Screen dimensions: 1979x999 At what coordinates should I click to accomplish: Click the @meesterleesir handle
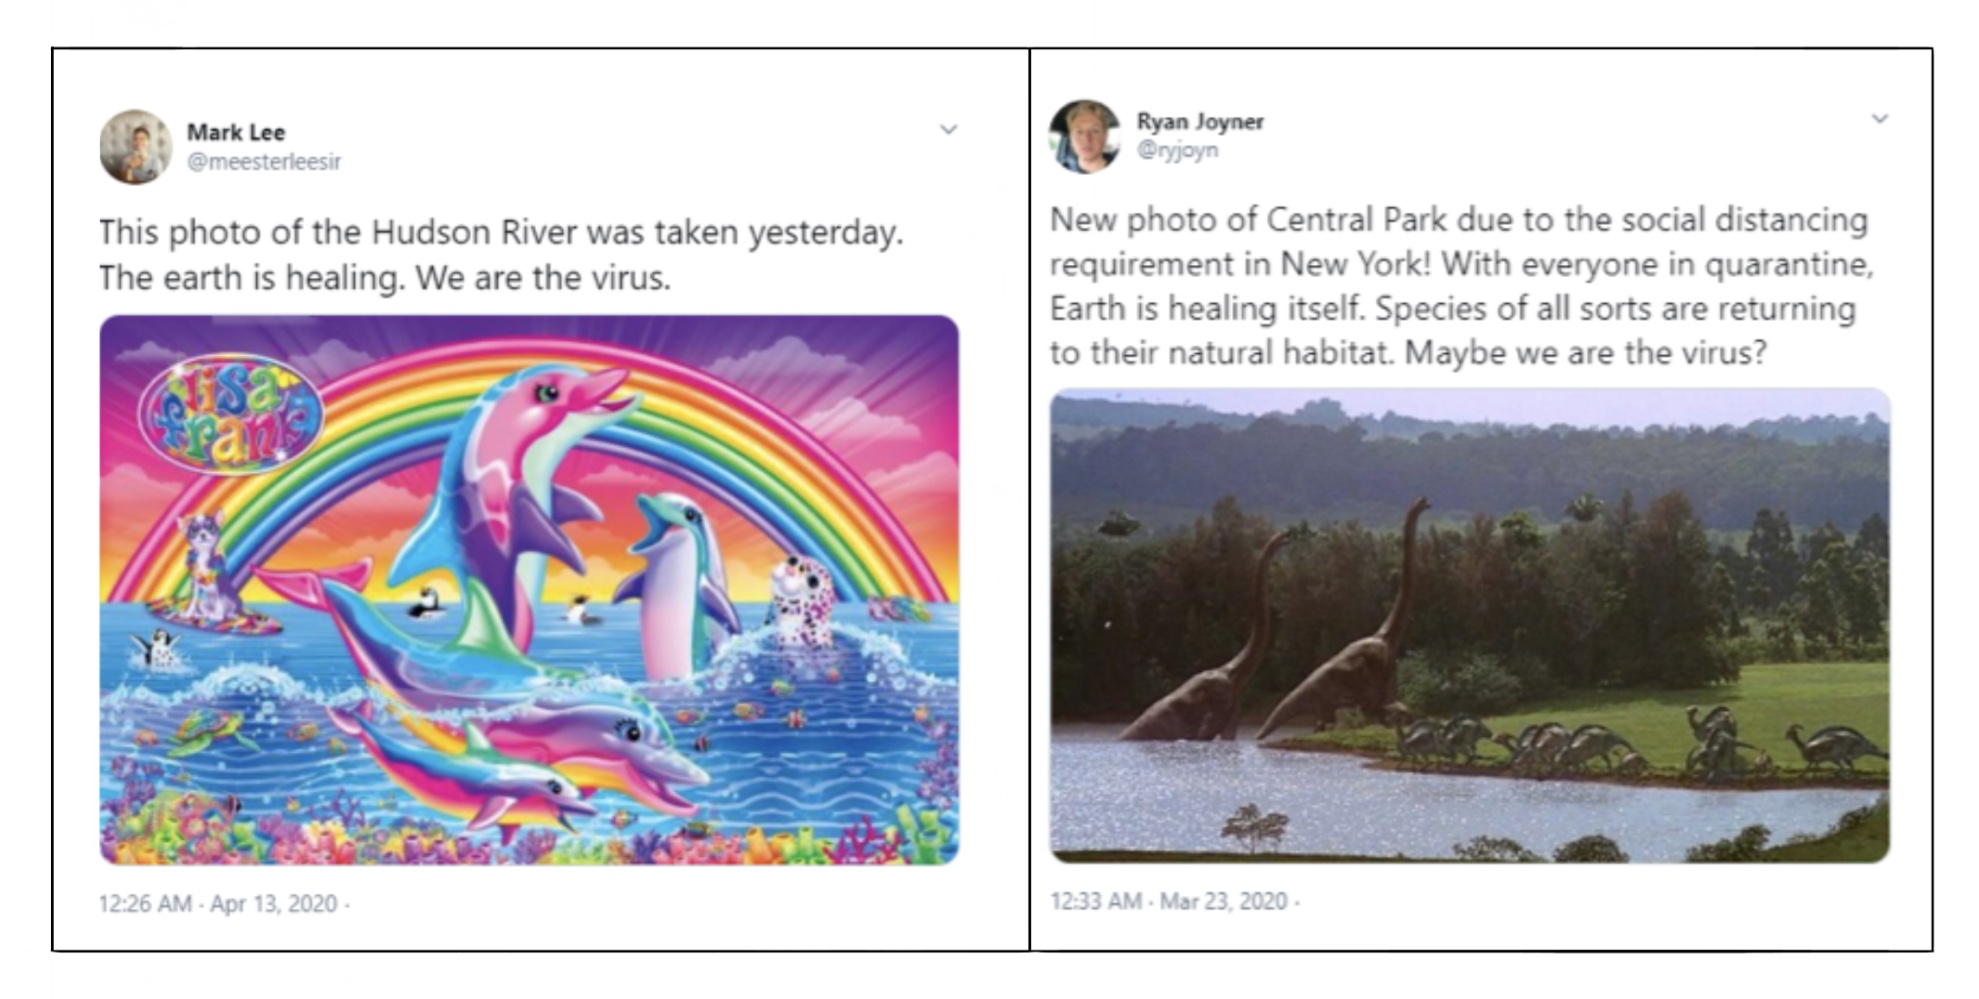click(264, 161)
